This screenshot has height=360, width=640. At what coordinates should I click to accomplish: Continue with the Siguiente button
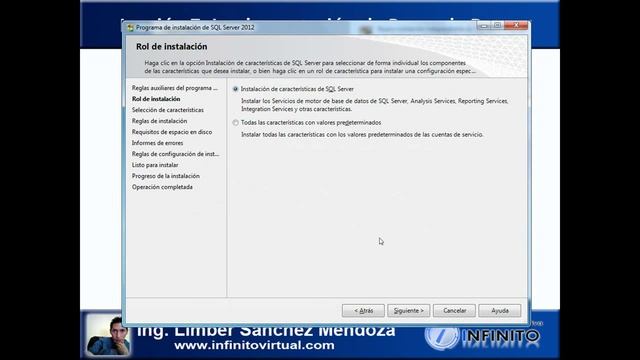tap(409, 311)
